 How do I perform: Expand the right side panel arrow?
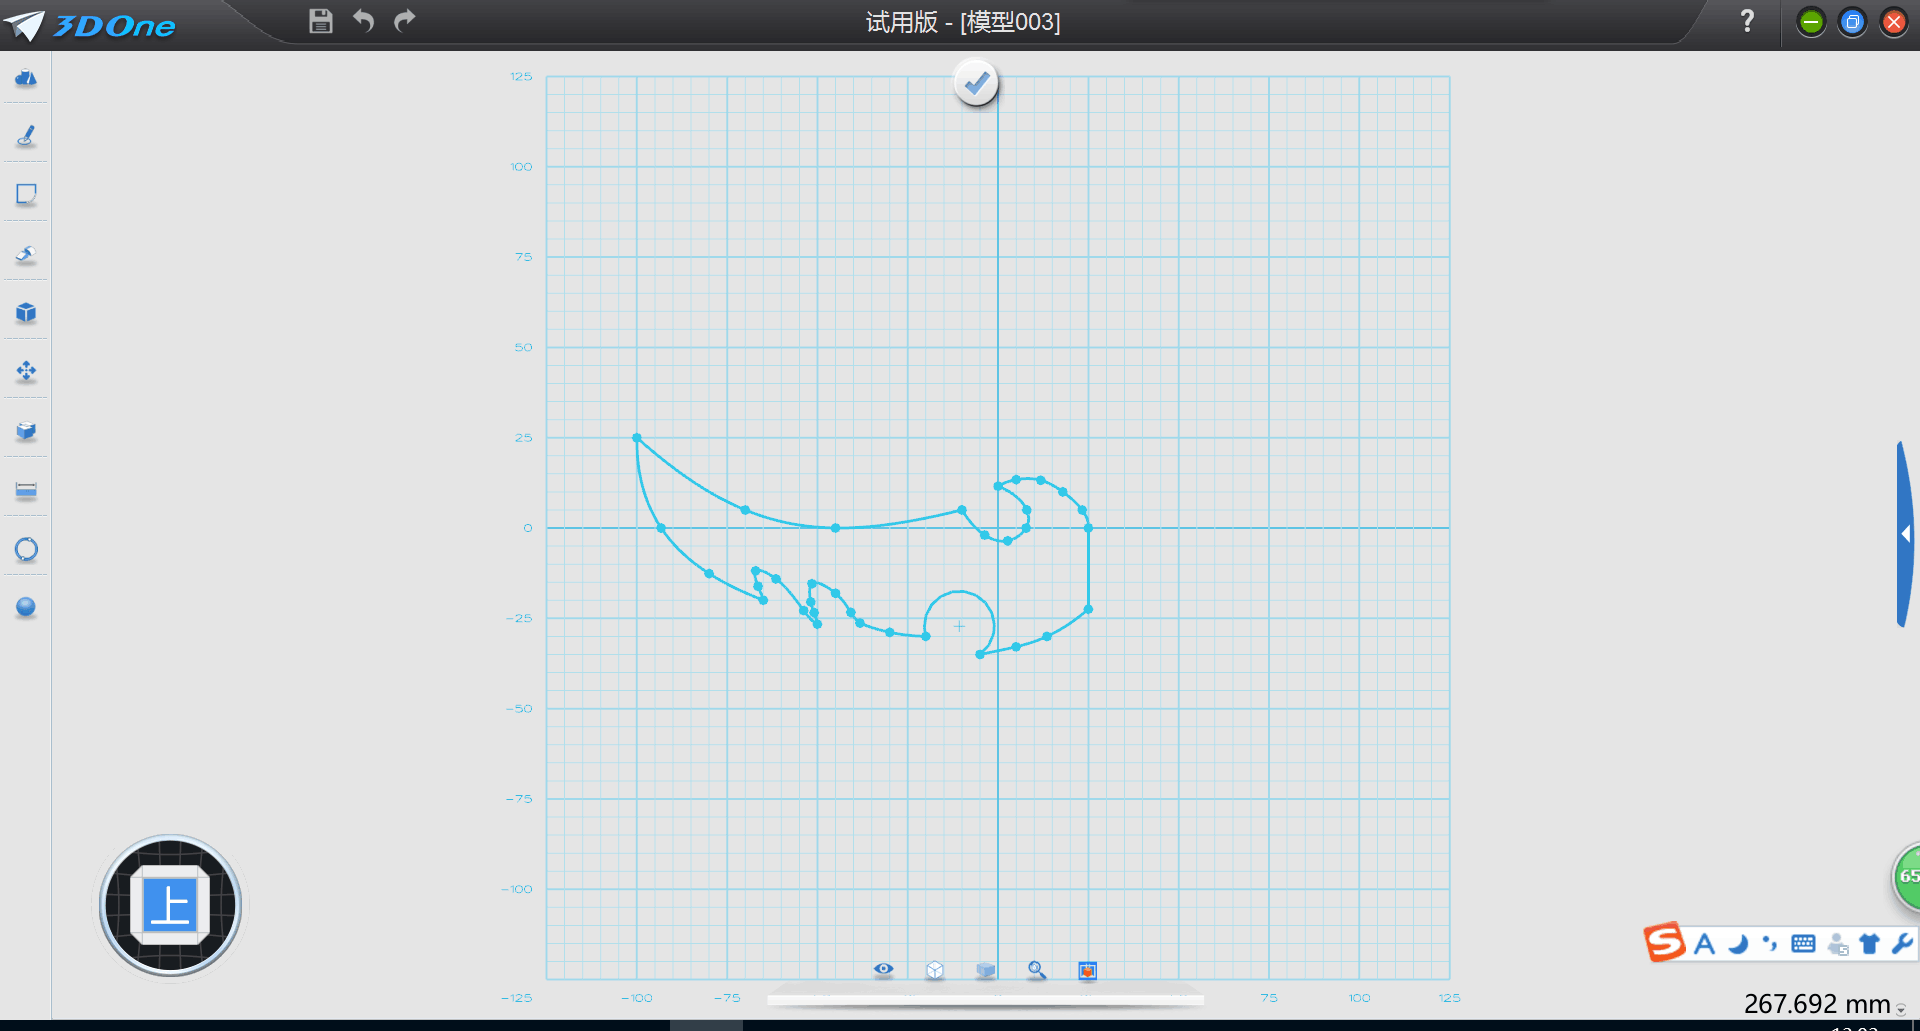point(1906,534)
